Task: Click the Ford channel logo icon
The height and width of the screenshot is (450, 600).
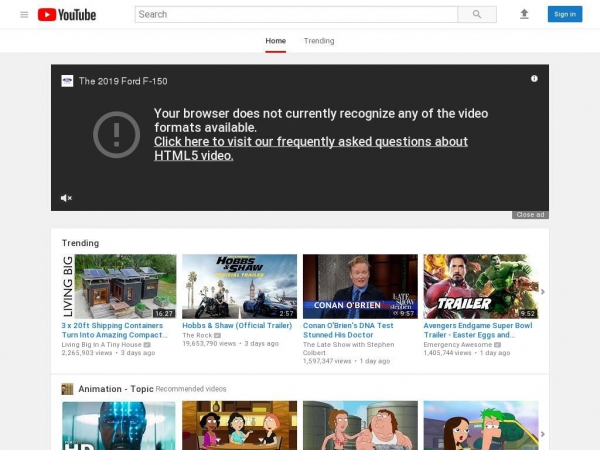Action: (67, 81)
